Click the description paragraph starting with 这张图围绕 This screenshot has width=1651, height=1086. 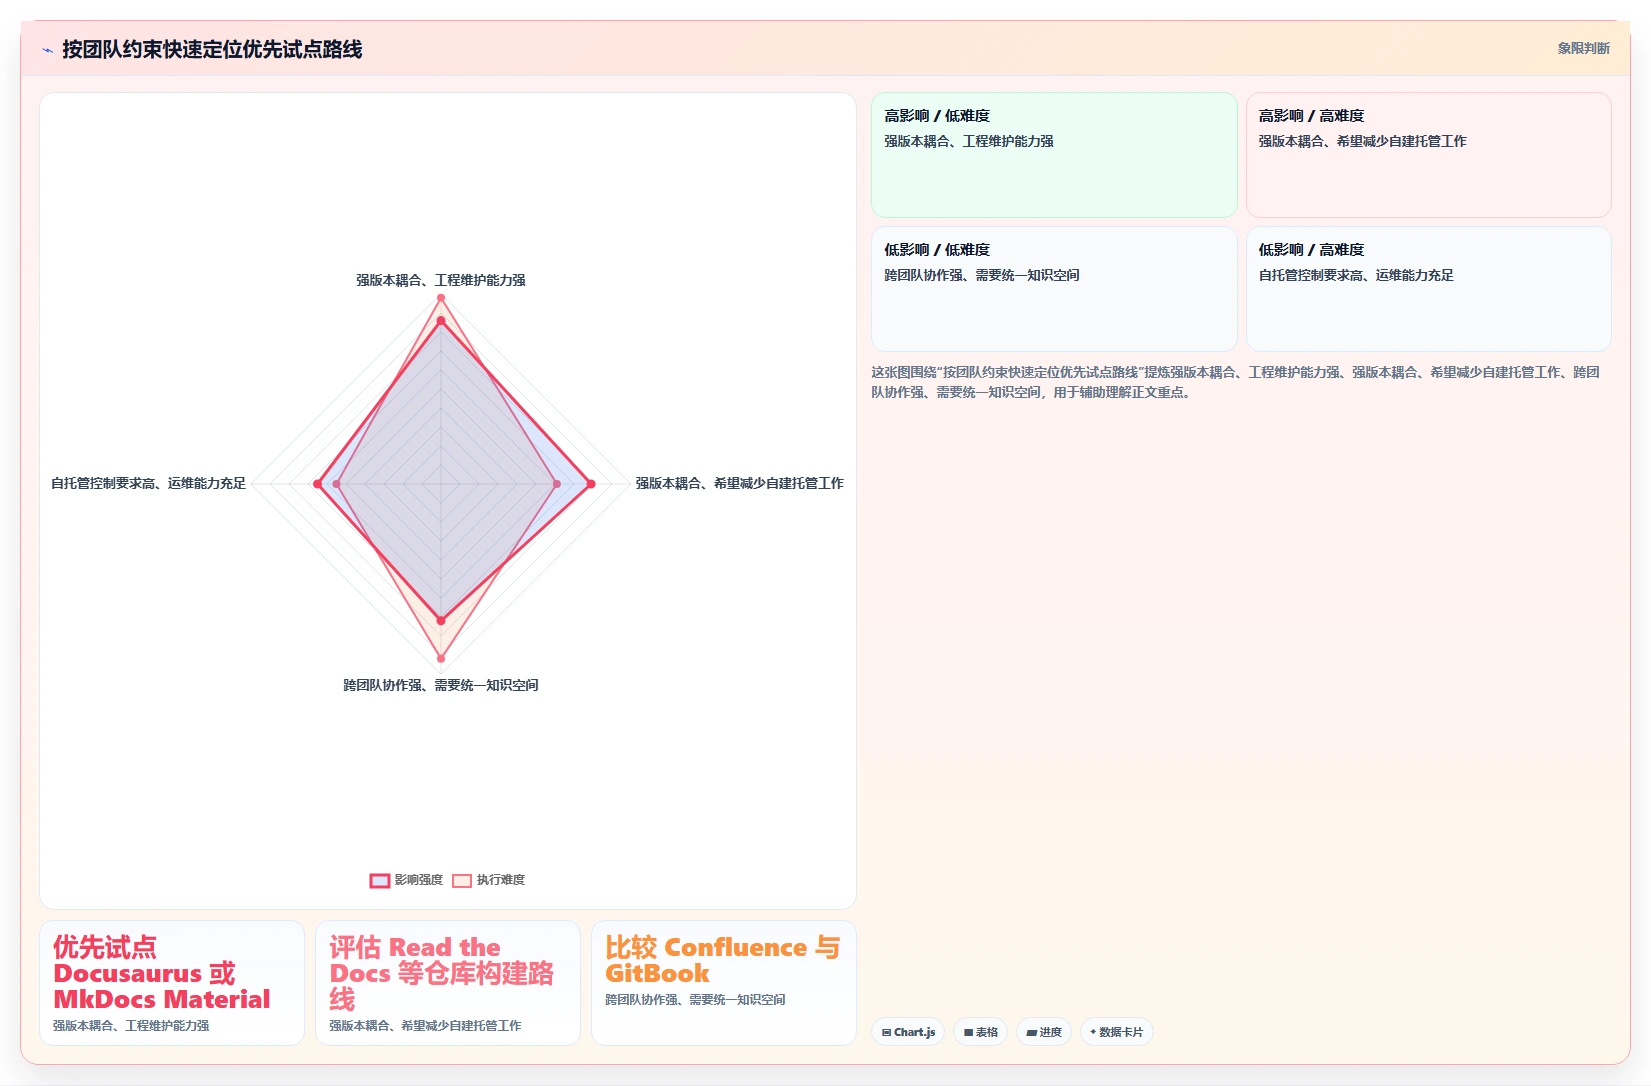(x=1235, y=382)
